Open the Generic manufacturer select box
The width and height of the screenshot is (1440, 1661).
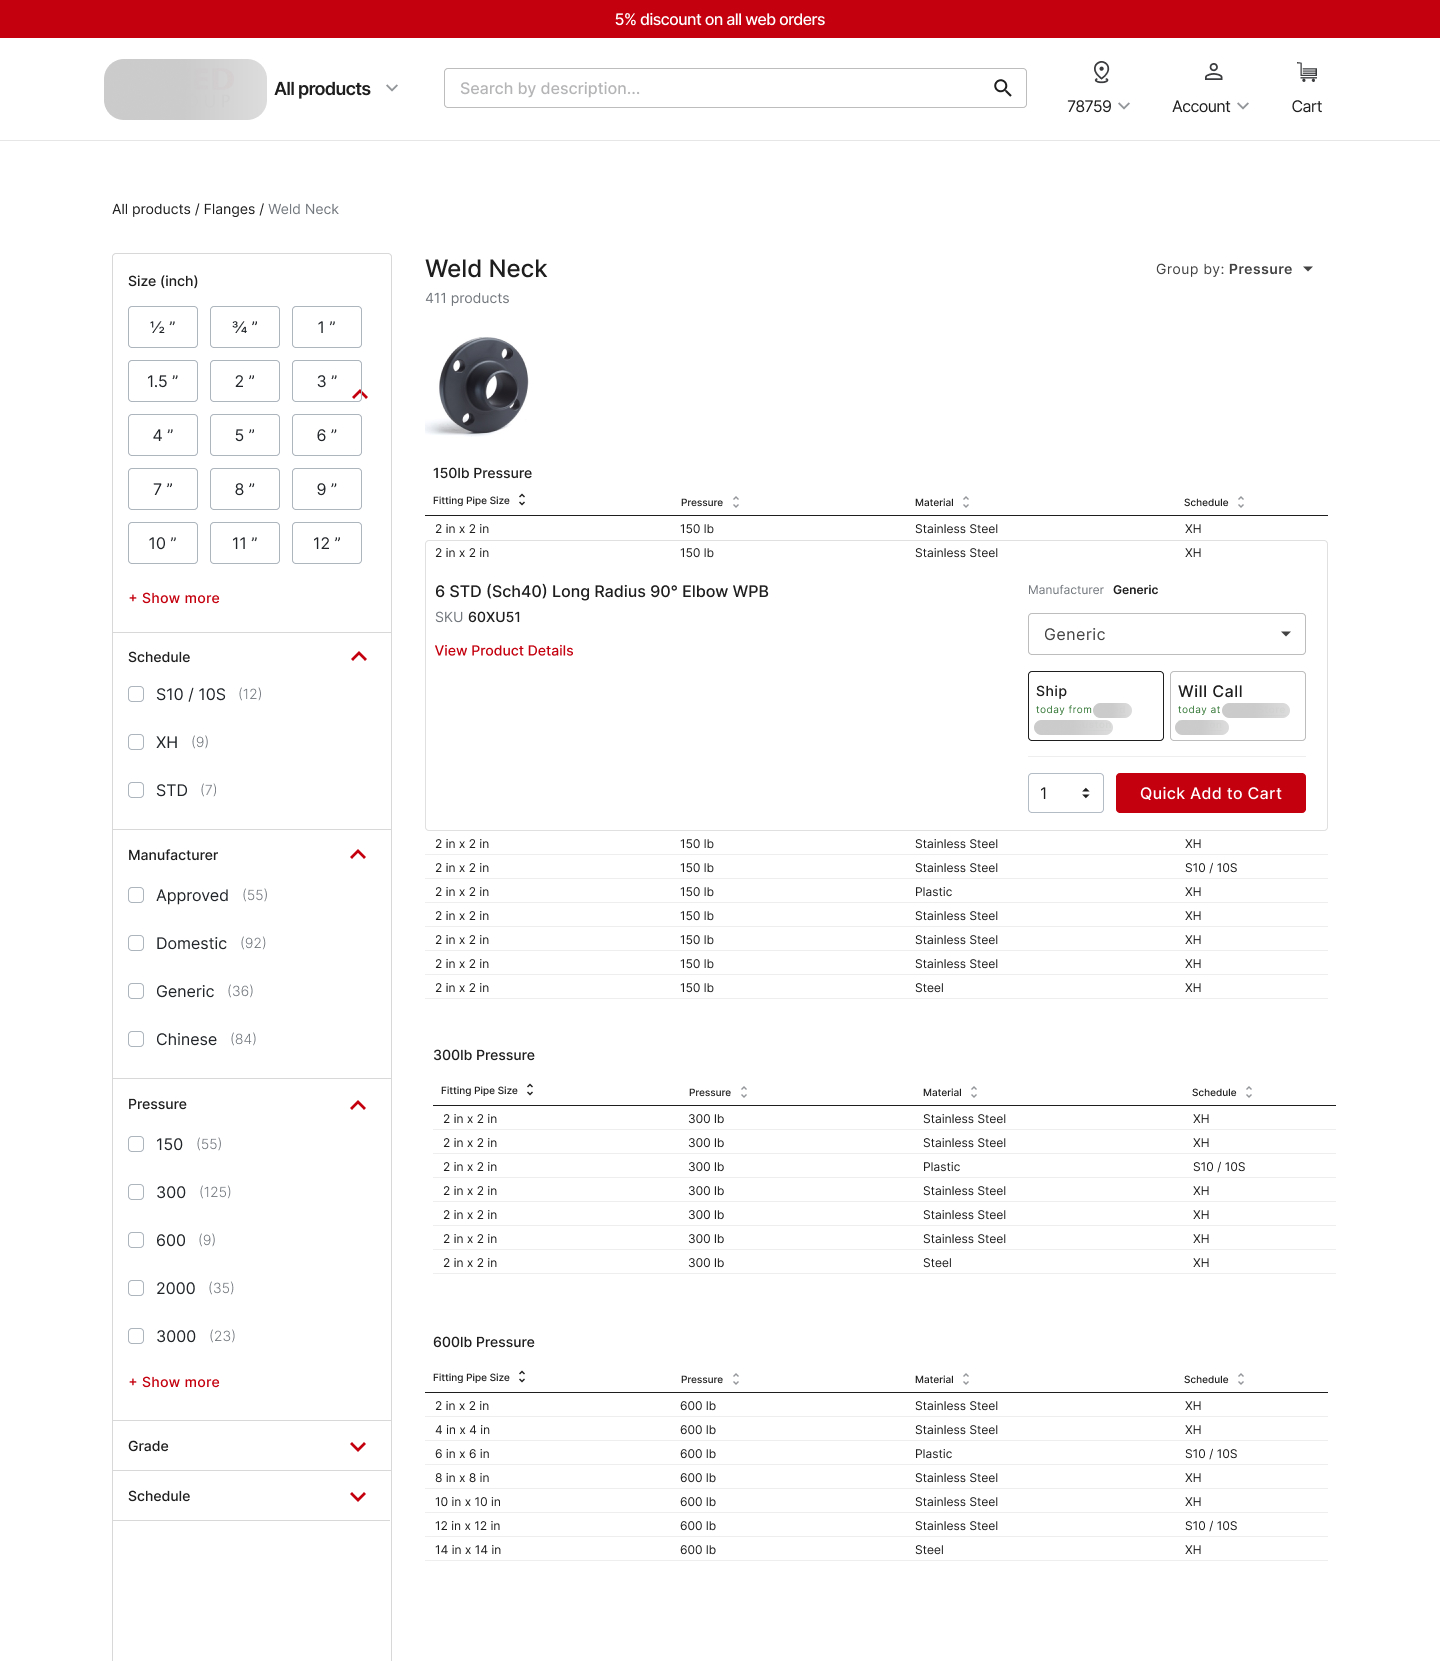coord(1167,634)
